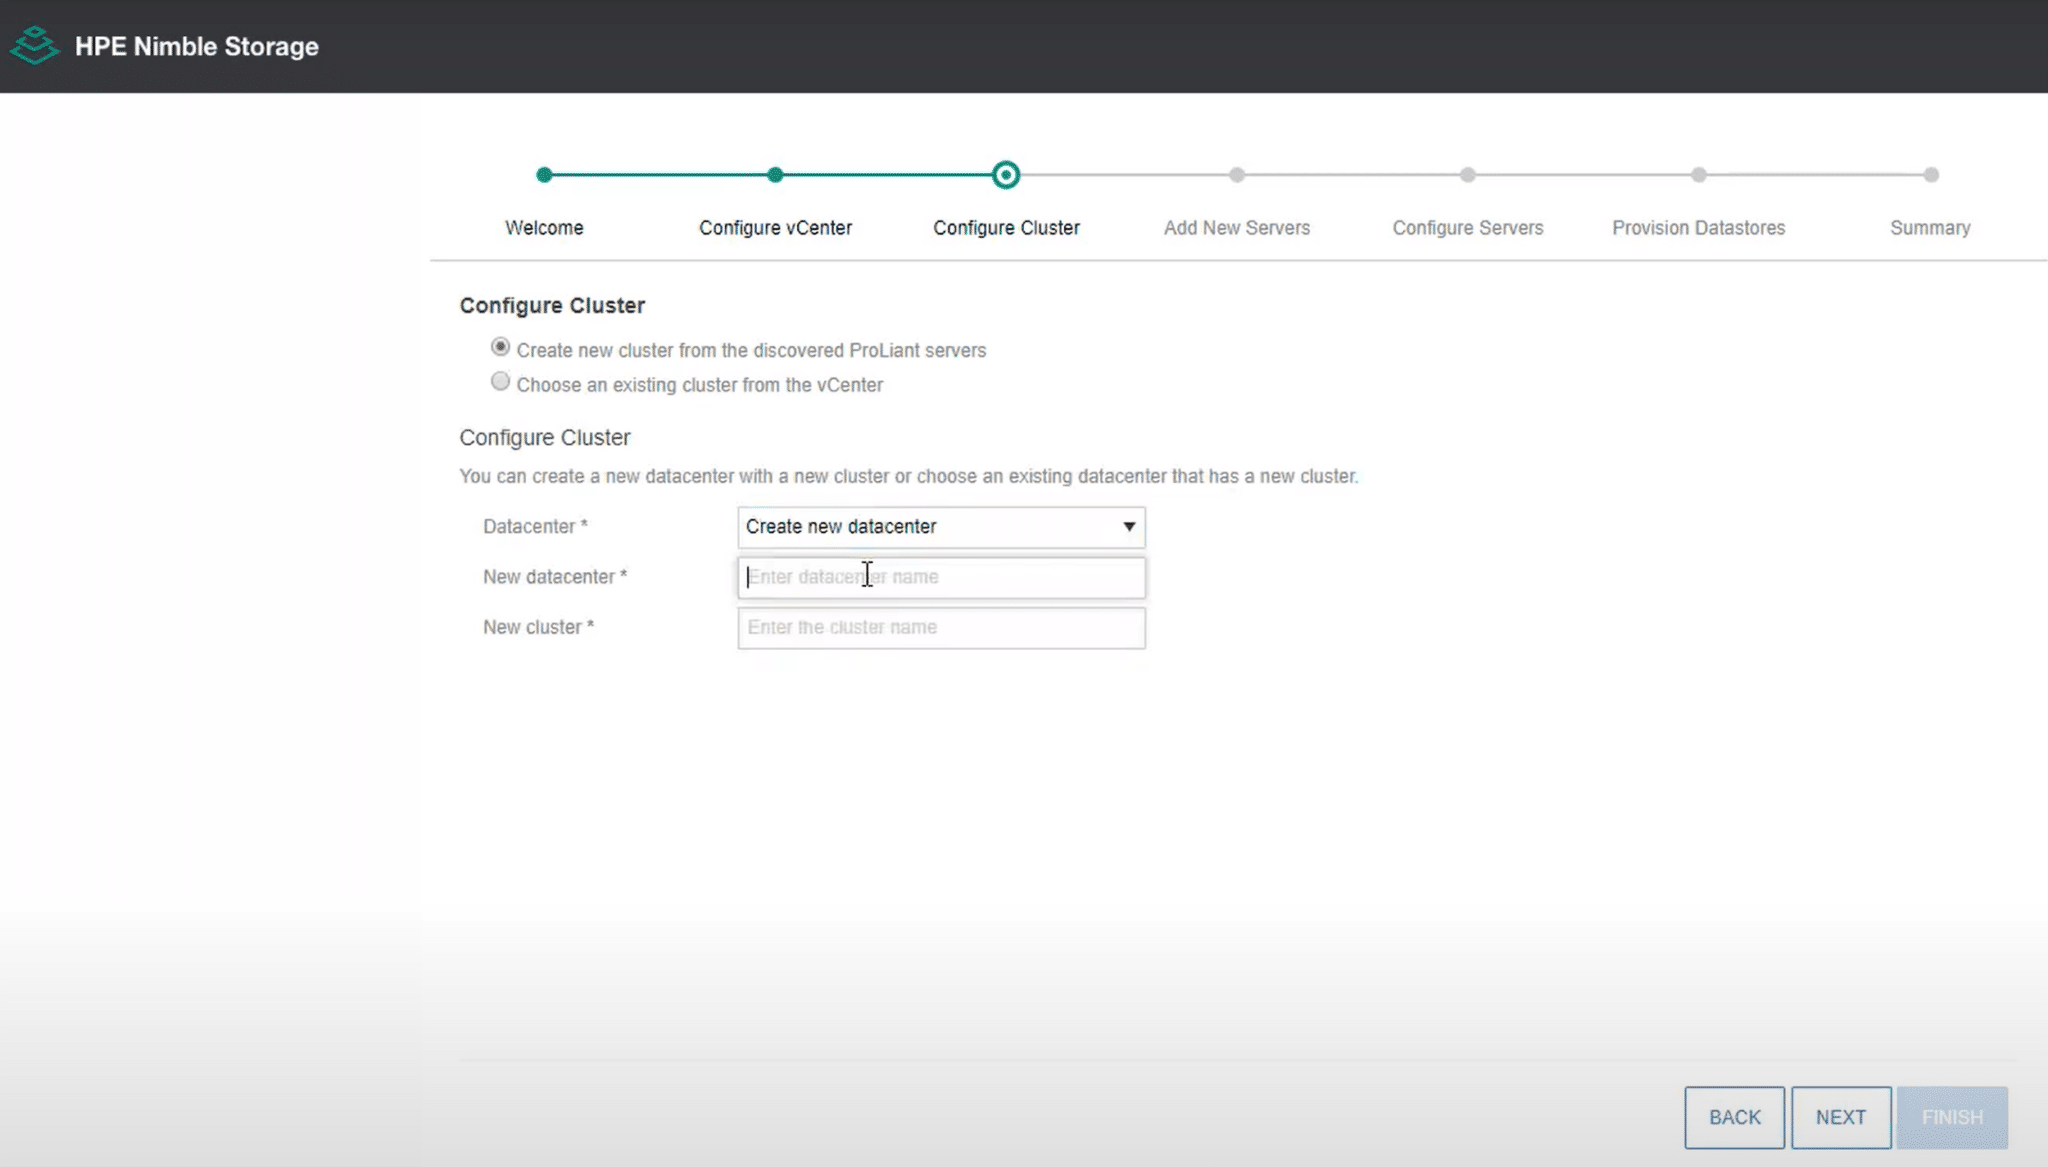Image resolution: width=2048 pixels, height=1167 pixels.
Task: Click the datacenter description paragraph text
Action: click(908, 476)
